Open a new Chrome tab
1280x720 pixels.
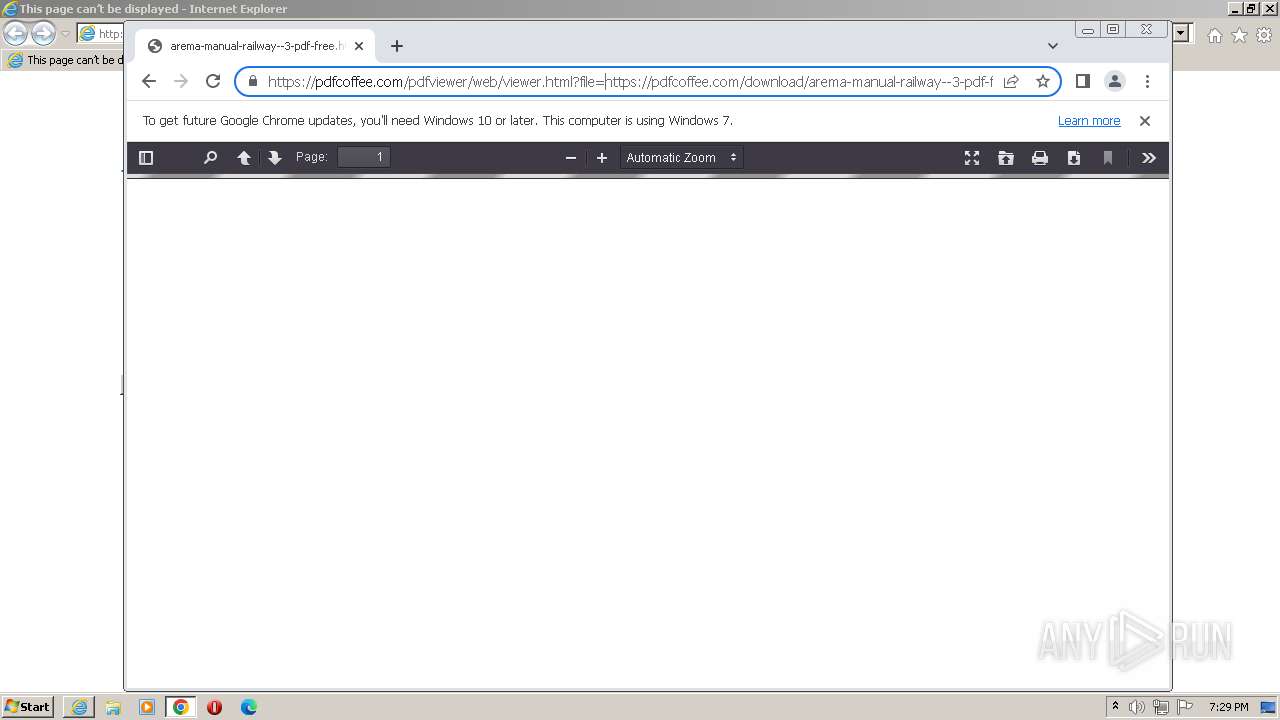tap(397, 46)
